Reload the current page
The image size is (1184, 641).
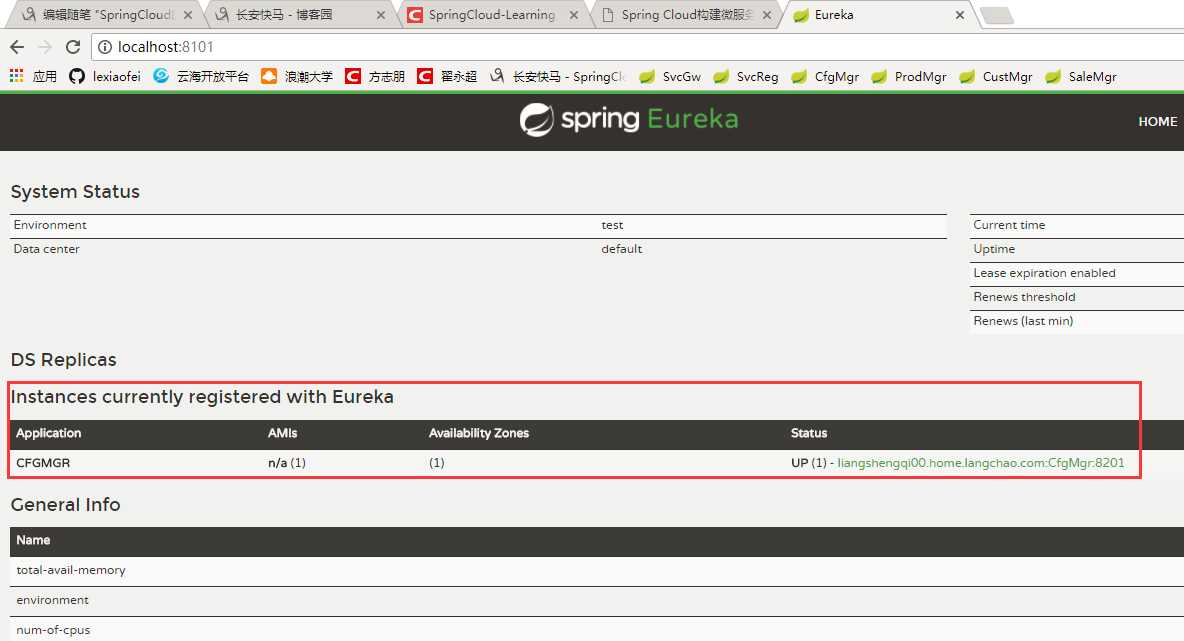coord(72,47)
